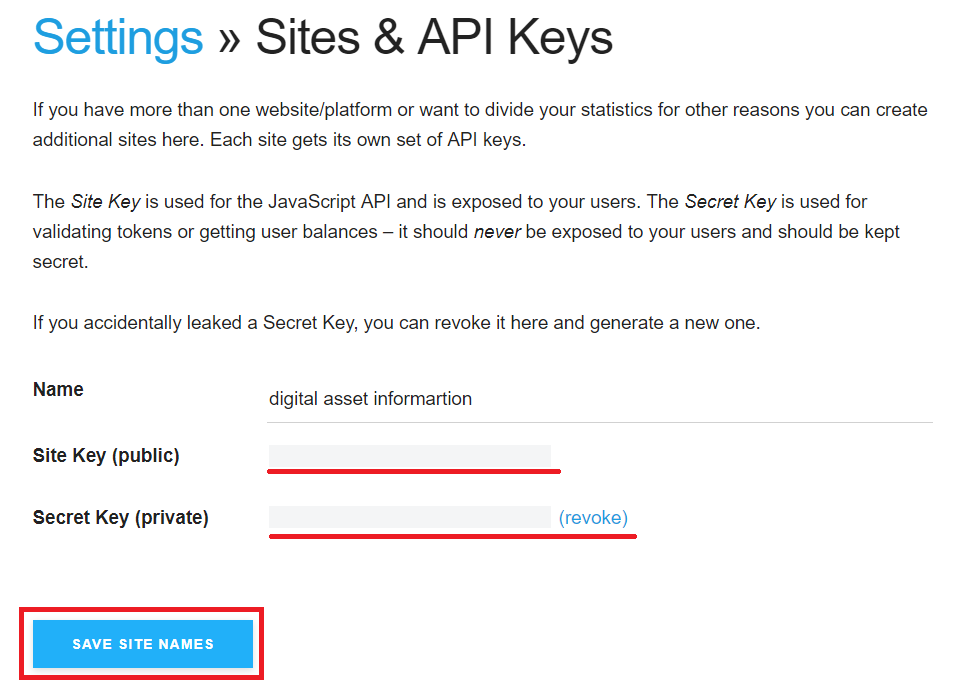Open the Settings breadcrumb link
This screenshot has height=697, width=977.
tap(118, 38)
